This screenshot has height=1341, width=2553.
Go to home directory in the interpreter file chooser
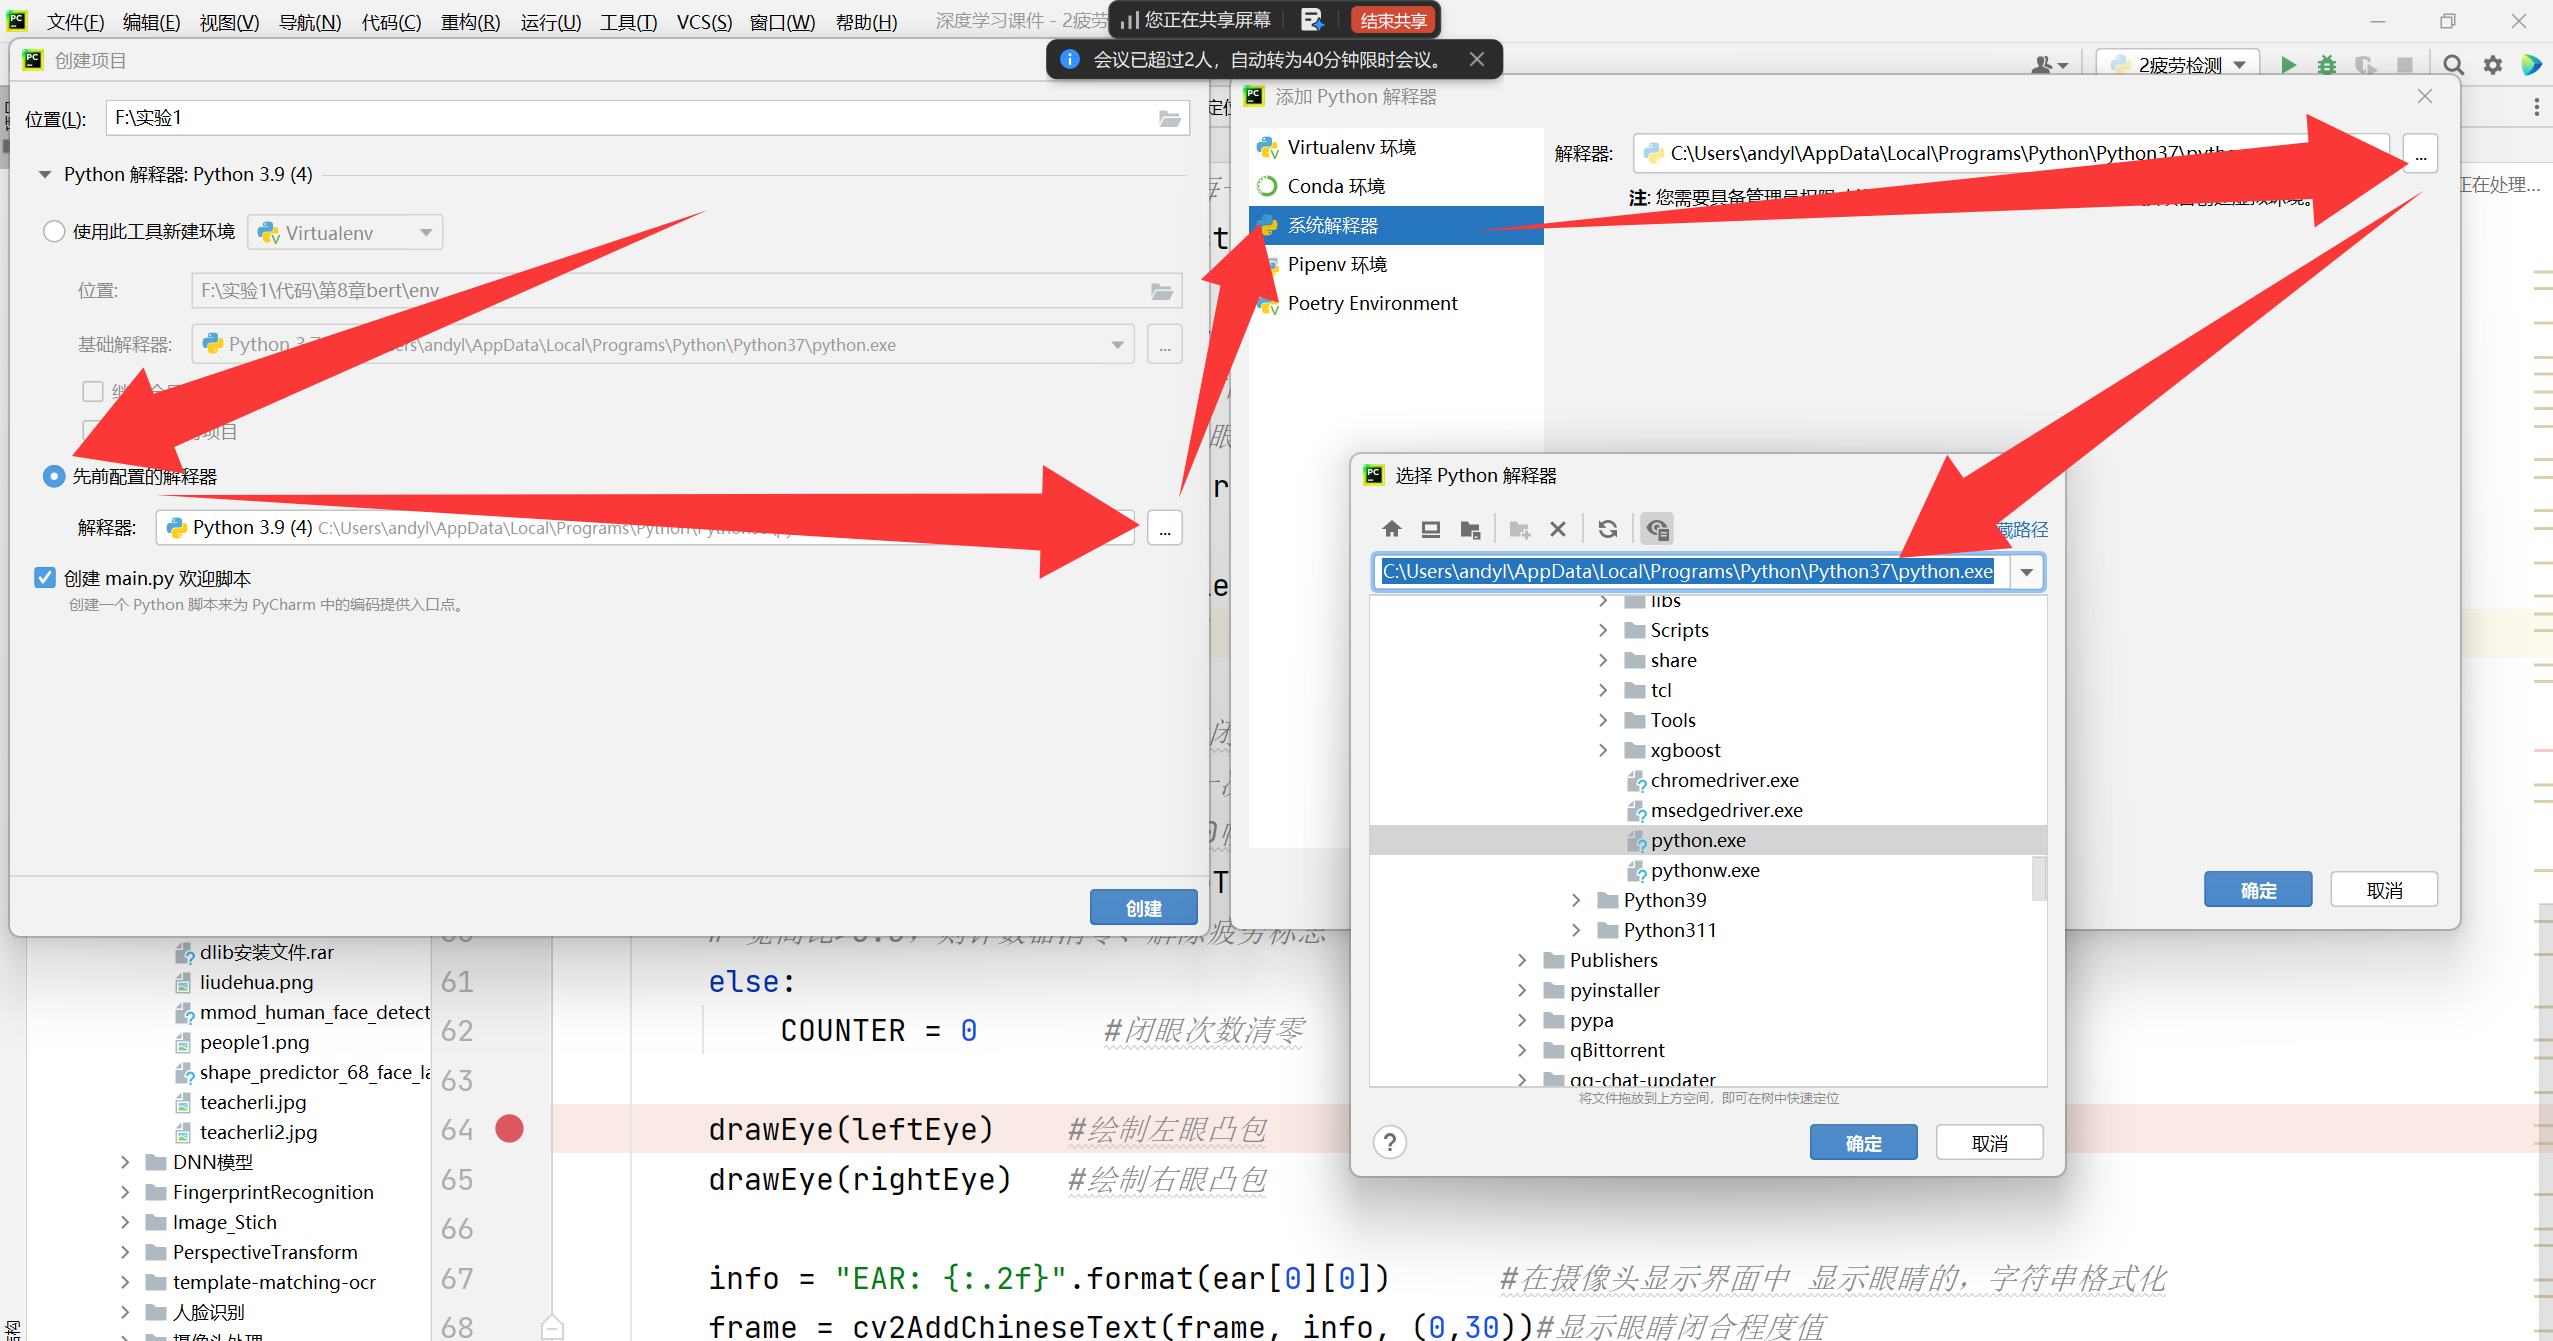(x=1391, y=529)
